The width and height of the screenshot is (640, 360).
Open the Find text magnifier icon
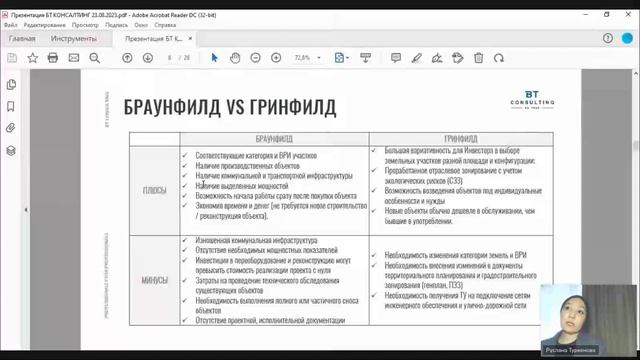(95, 58)
